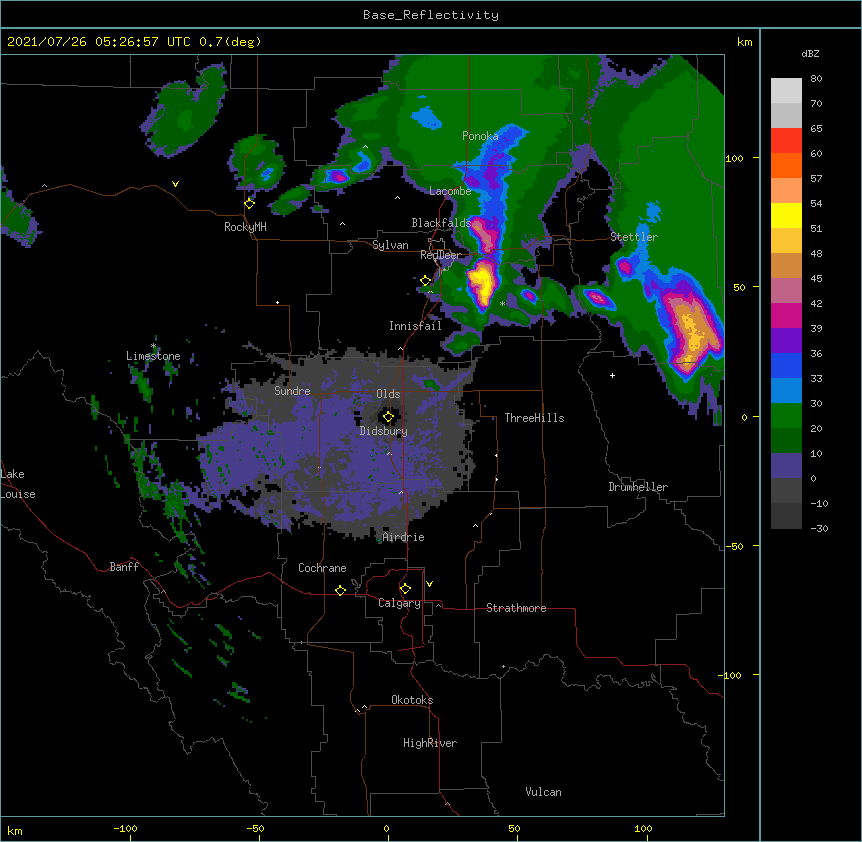This screenshot has height=842, width=862.
Task: Select the magenta 42 to 39 legend swatch
Action: (x=786, y=315)
